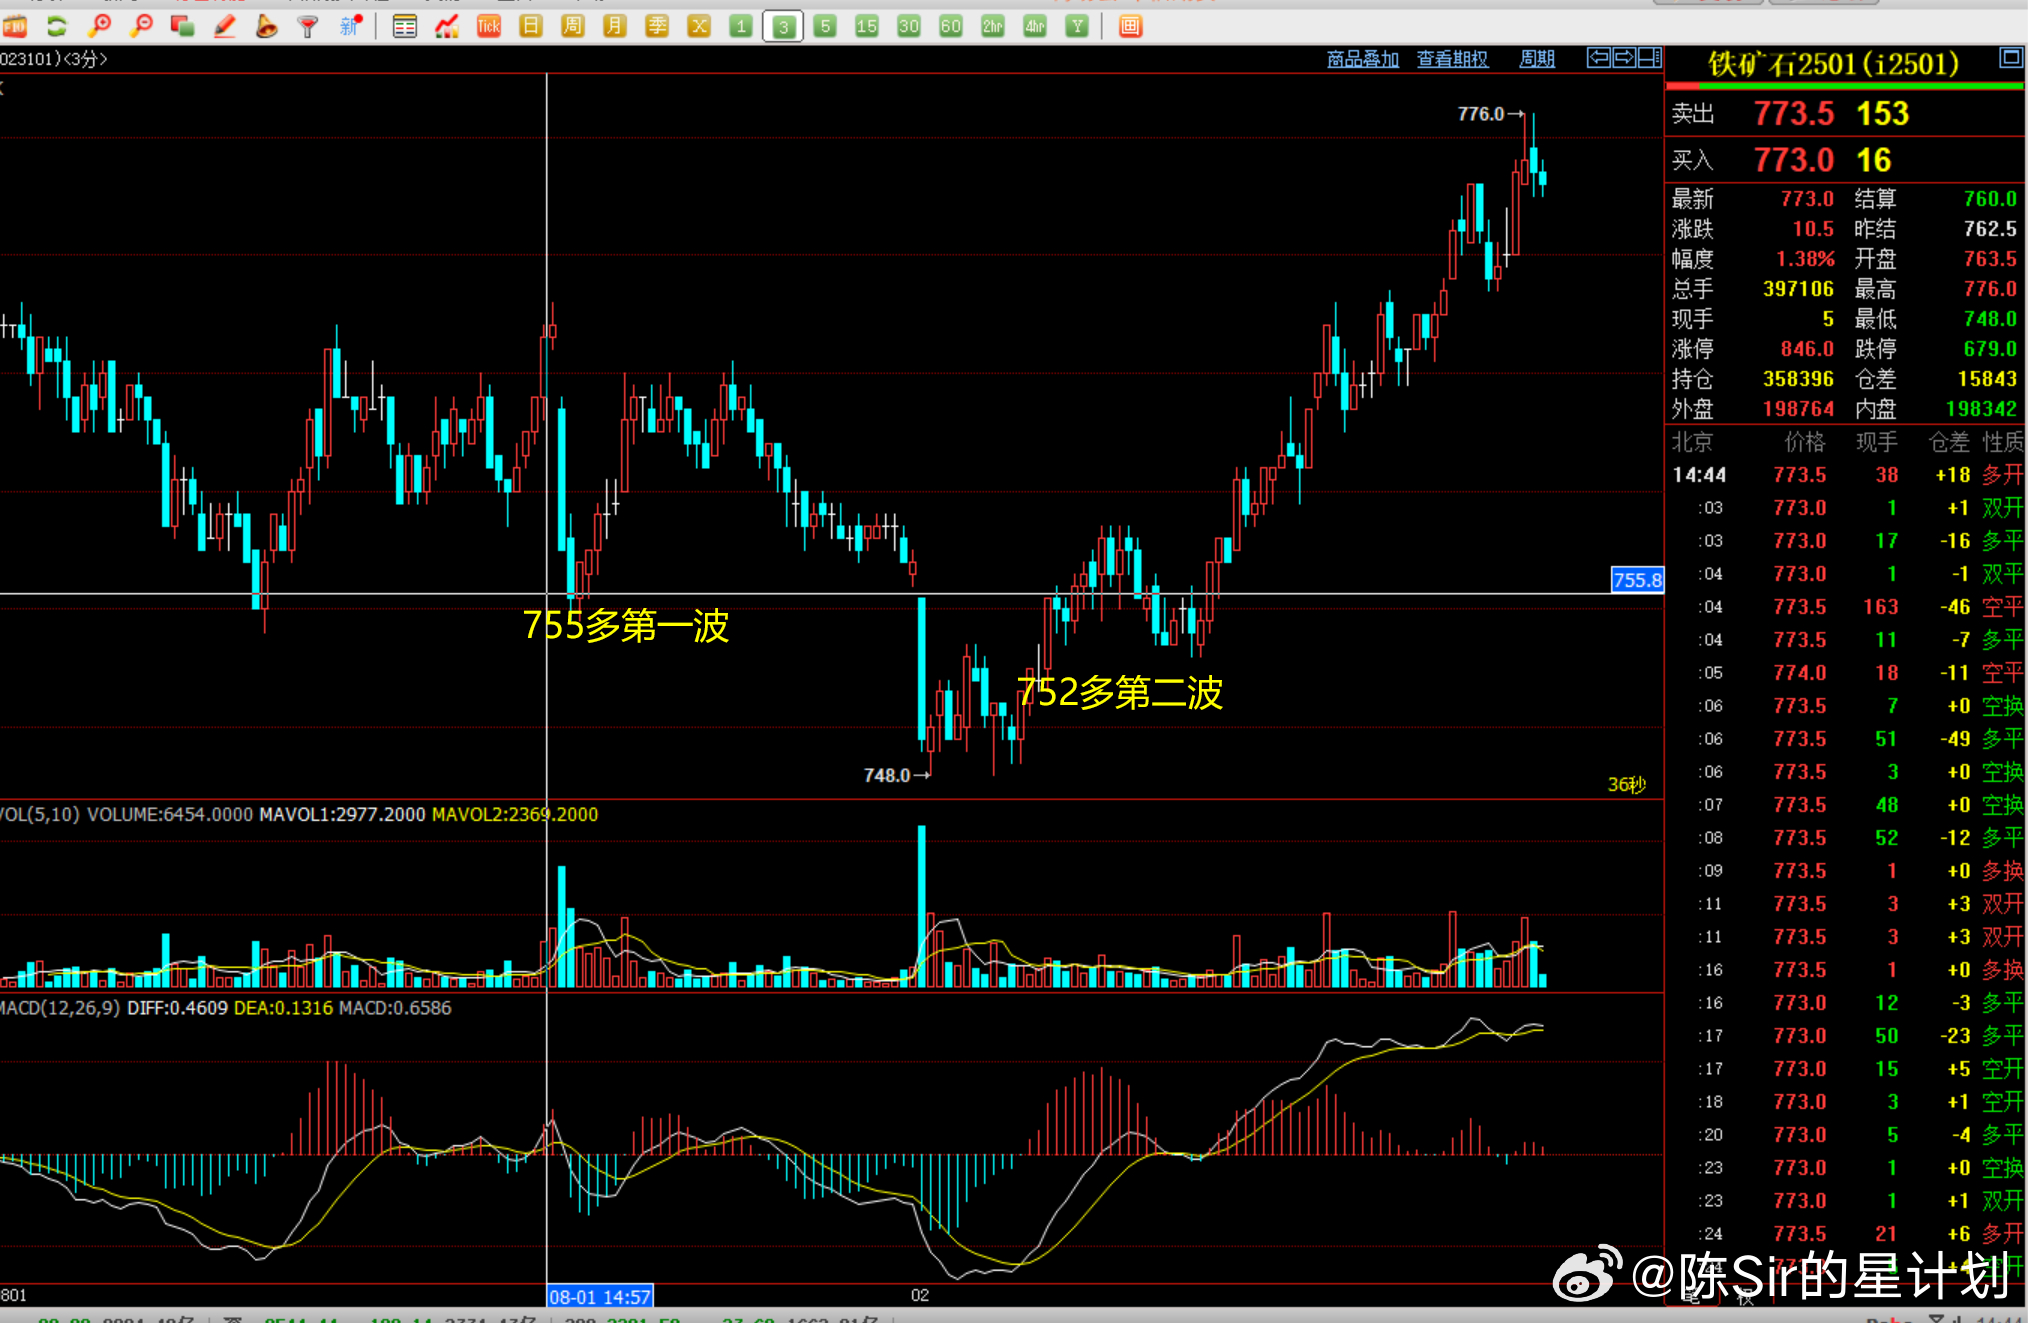Screen dimensions: 2028x1323
Task: Open the Tick chart view
Action: pyautogui.click(x=489, y=26)
